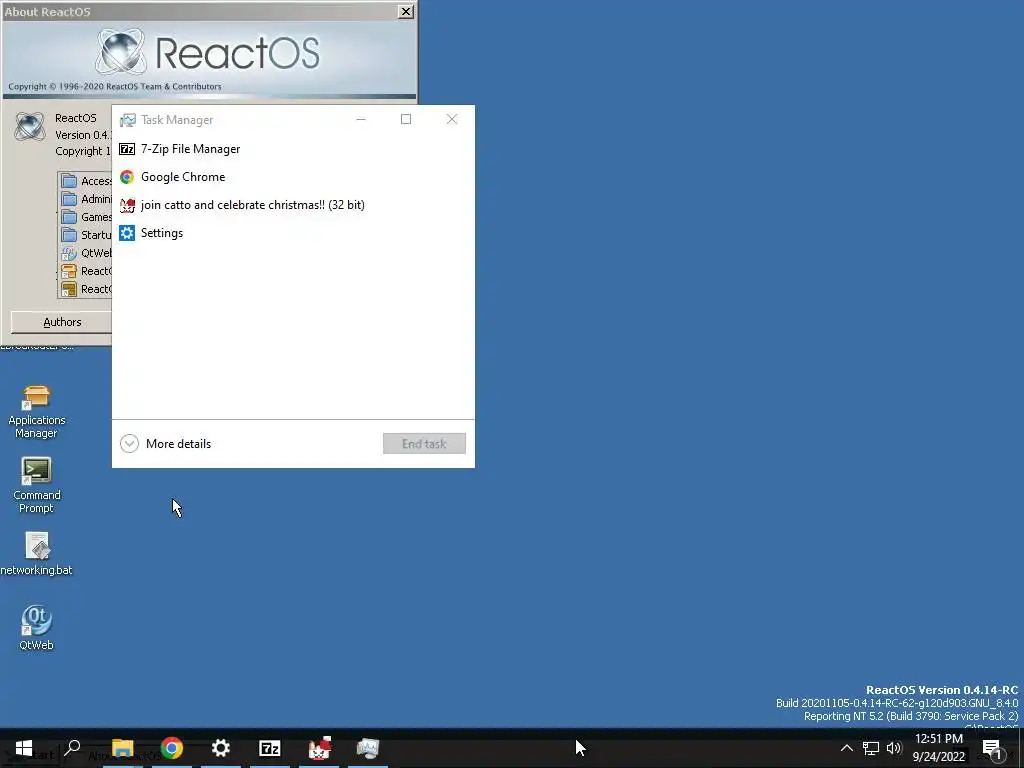Viewport: 1024px width, 768px height.
Task: Close the About ReactOS dialog
Action: pyautogui.click(x=406, y=12)
